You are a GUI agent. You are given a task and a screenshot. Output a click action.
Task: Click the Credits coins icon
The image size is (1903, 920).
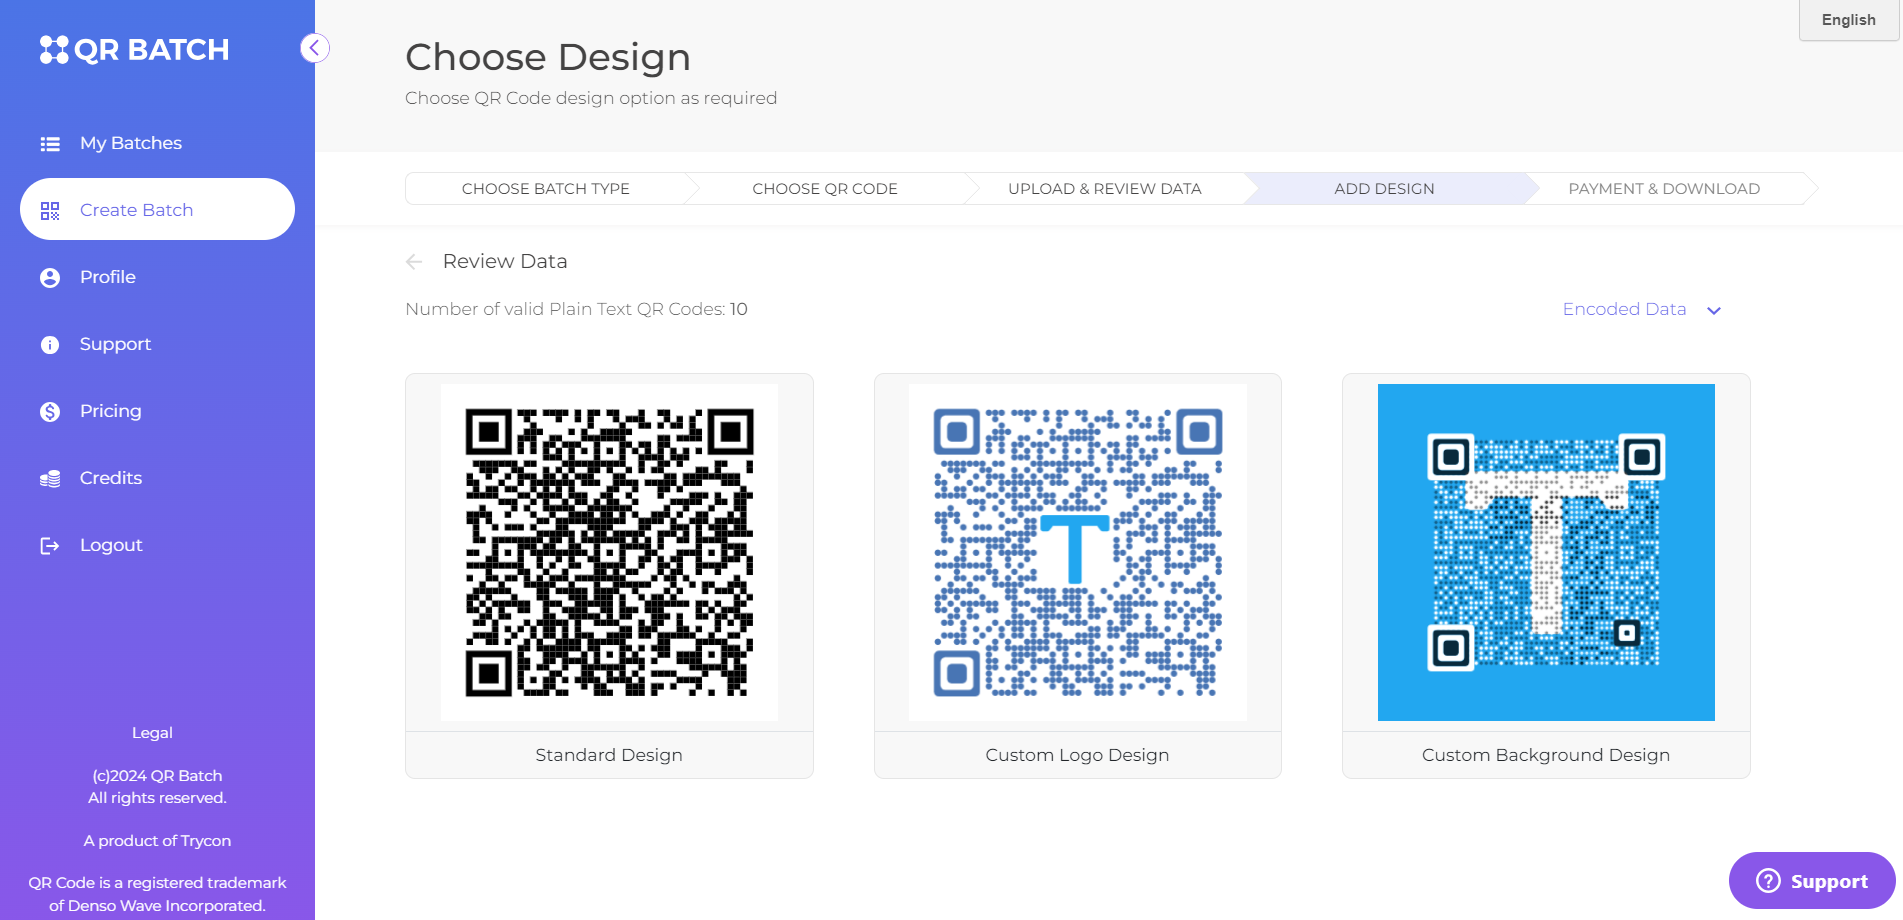(x=51, y=478)
